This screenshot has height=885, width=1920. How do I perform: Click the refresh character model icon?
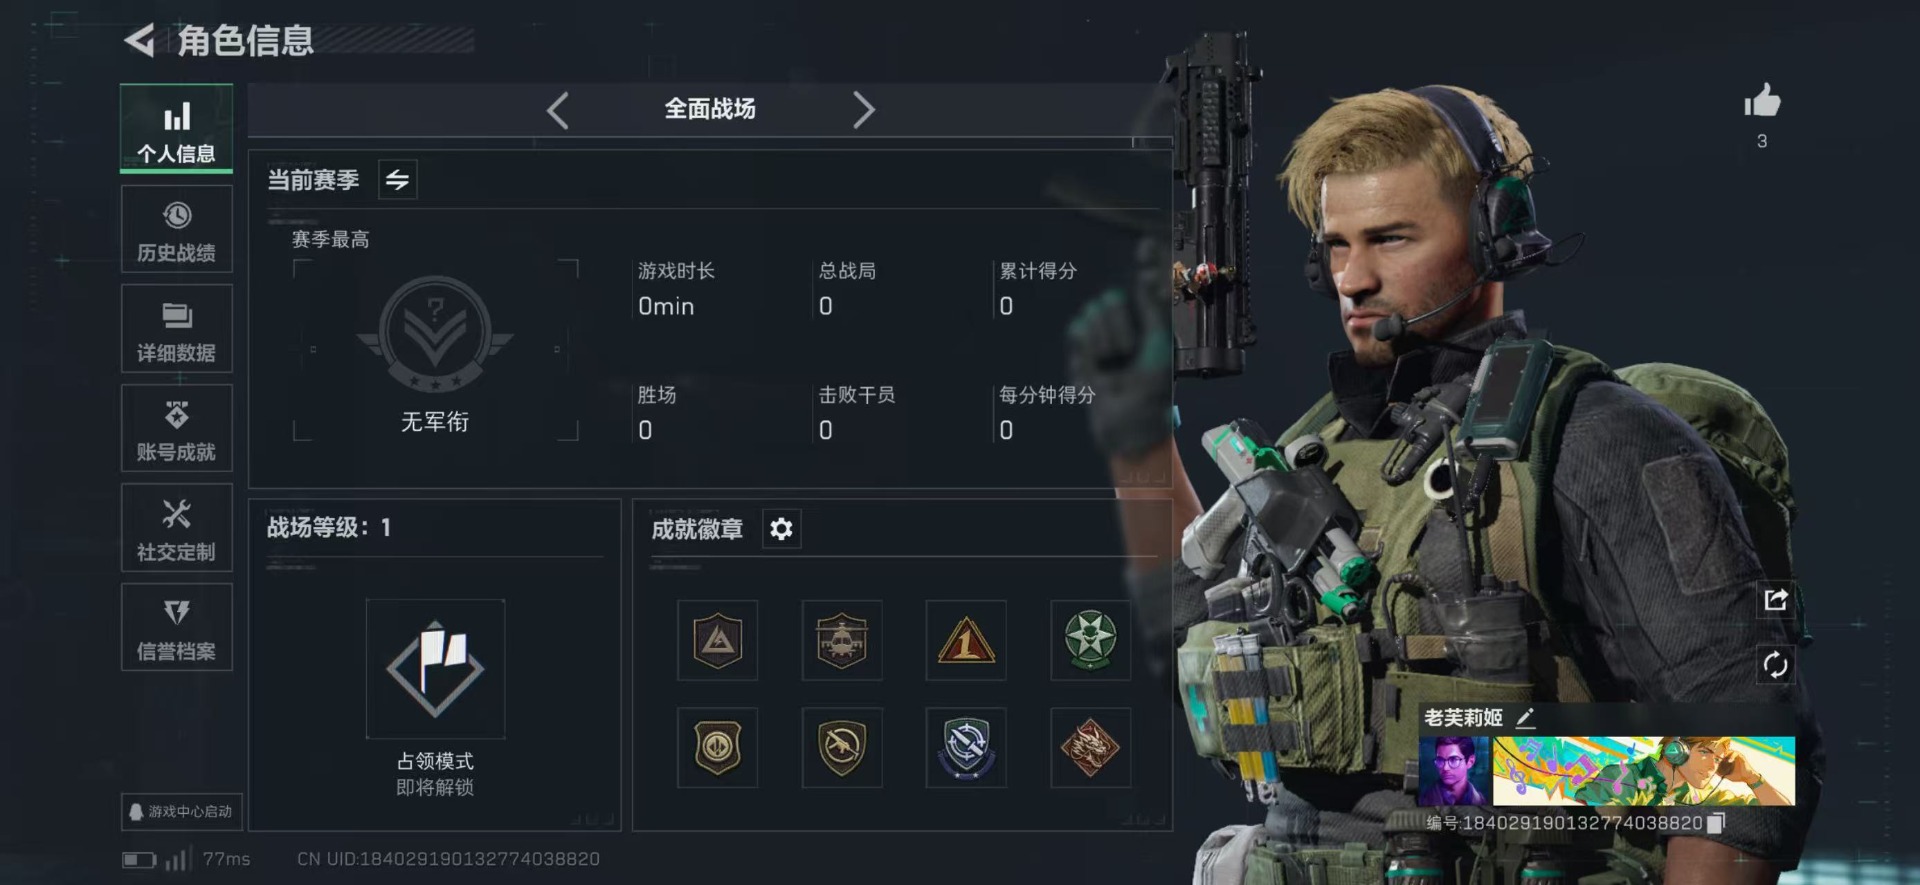tap(1776, 665)
